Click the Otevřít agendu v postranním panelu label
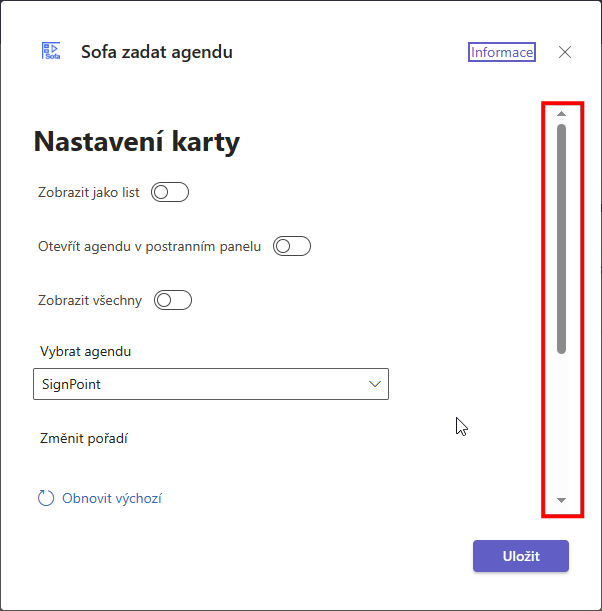Image resolution: width=602 pixels, height=611 pixels. 150,247
